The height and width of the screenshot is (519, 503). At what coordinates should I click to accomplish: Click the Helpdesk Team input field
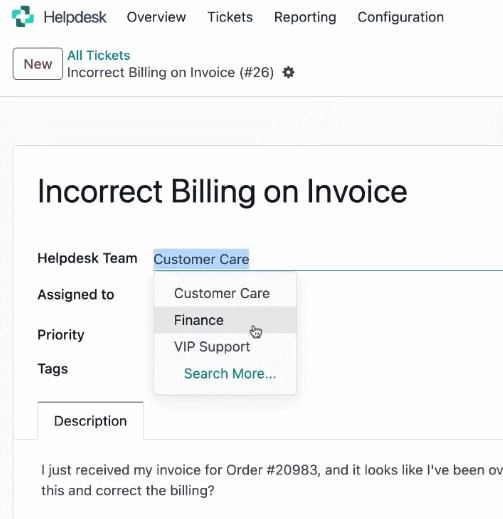(x=328, y=259)
